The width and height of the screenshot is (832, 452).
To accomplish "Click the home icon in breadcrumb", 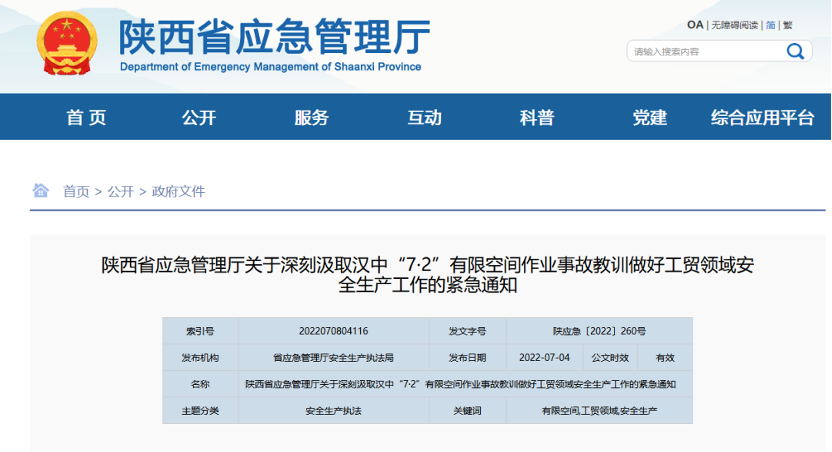I will tap(41, 190).
